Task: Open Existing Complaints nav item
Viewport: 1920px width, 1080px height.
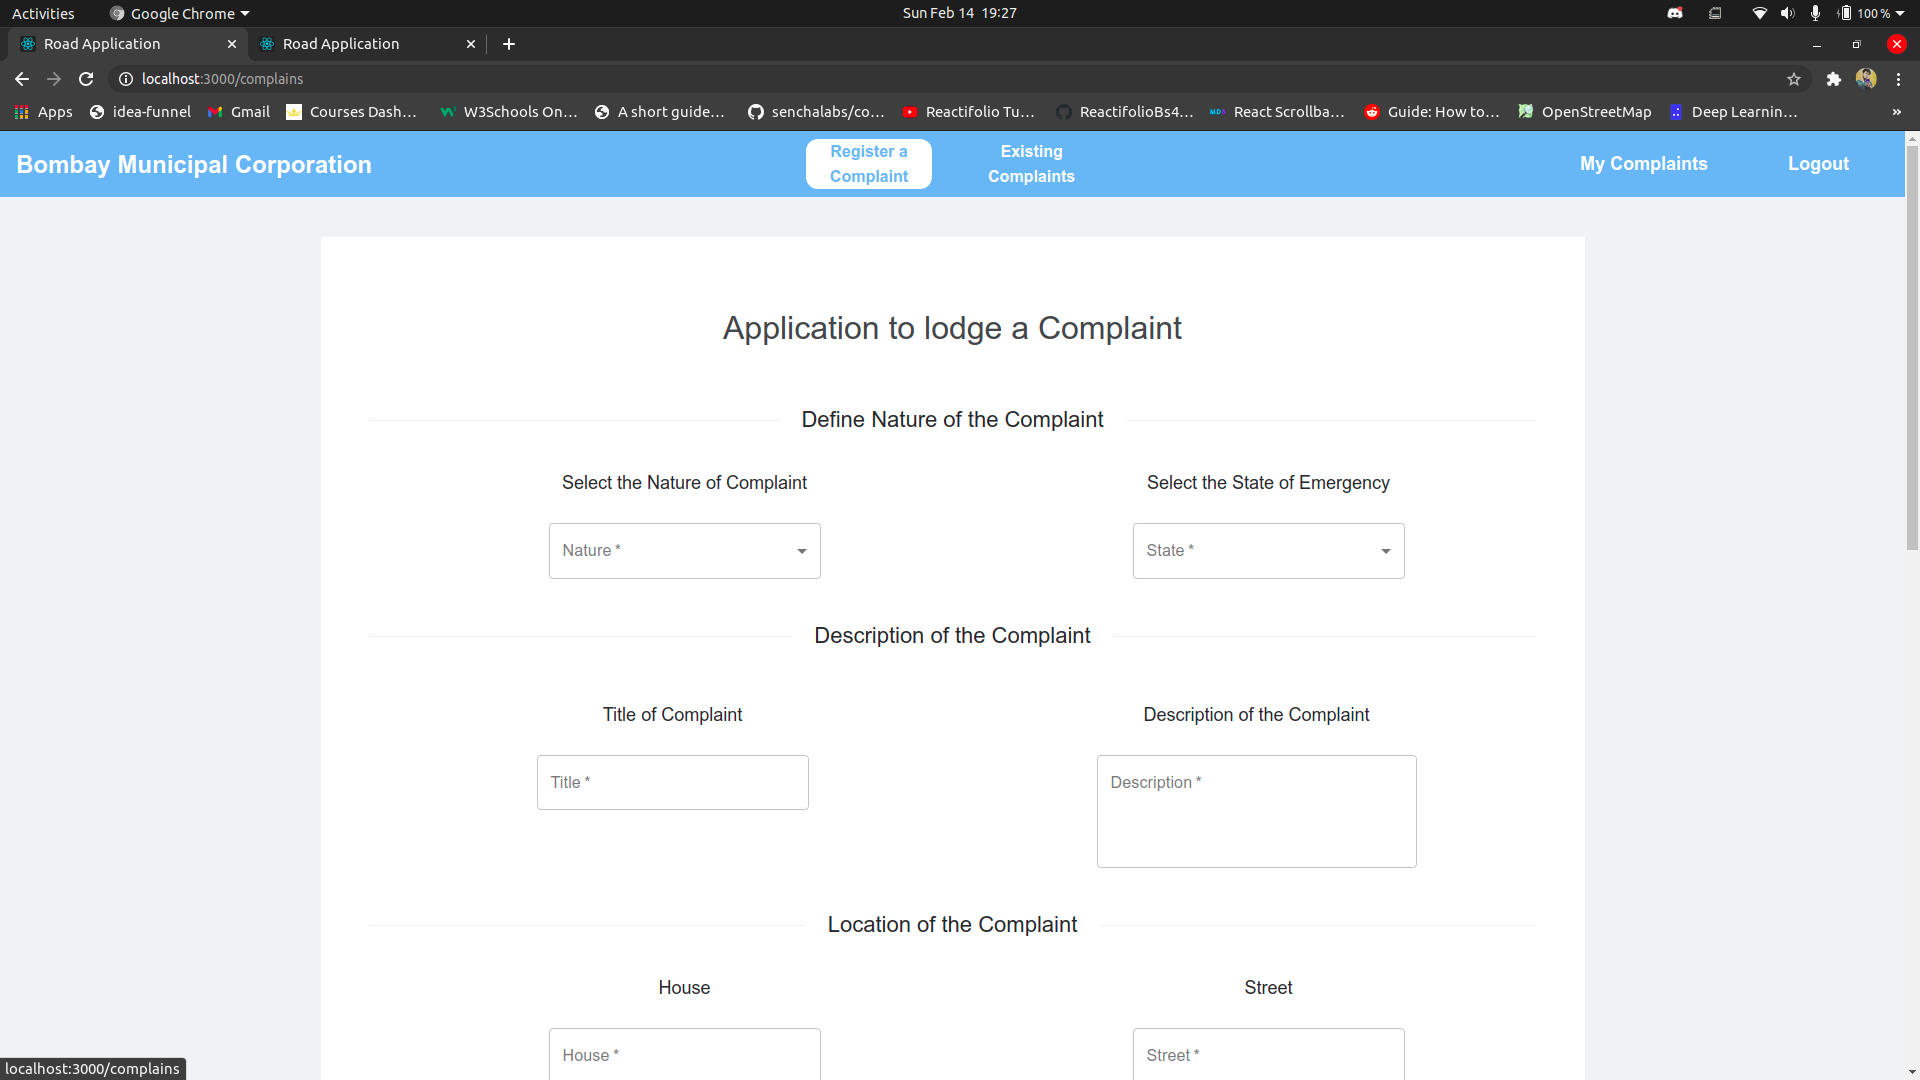Action: (x=1031, y=164)
